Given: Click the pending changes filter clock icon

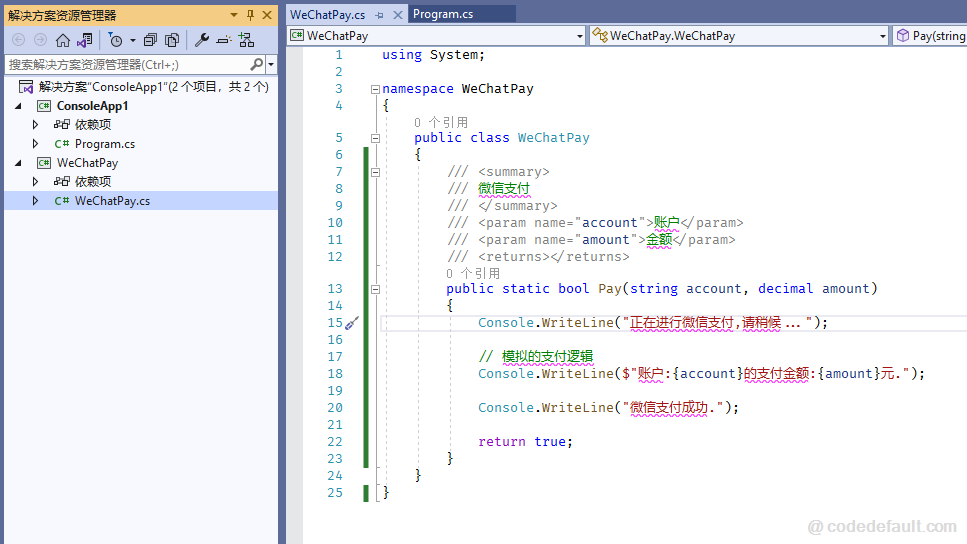Looking at the screenshot, I should pos(115,40).
